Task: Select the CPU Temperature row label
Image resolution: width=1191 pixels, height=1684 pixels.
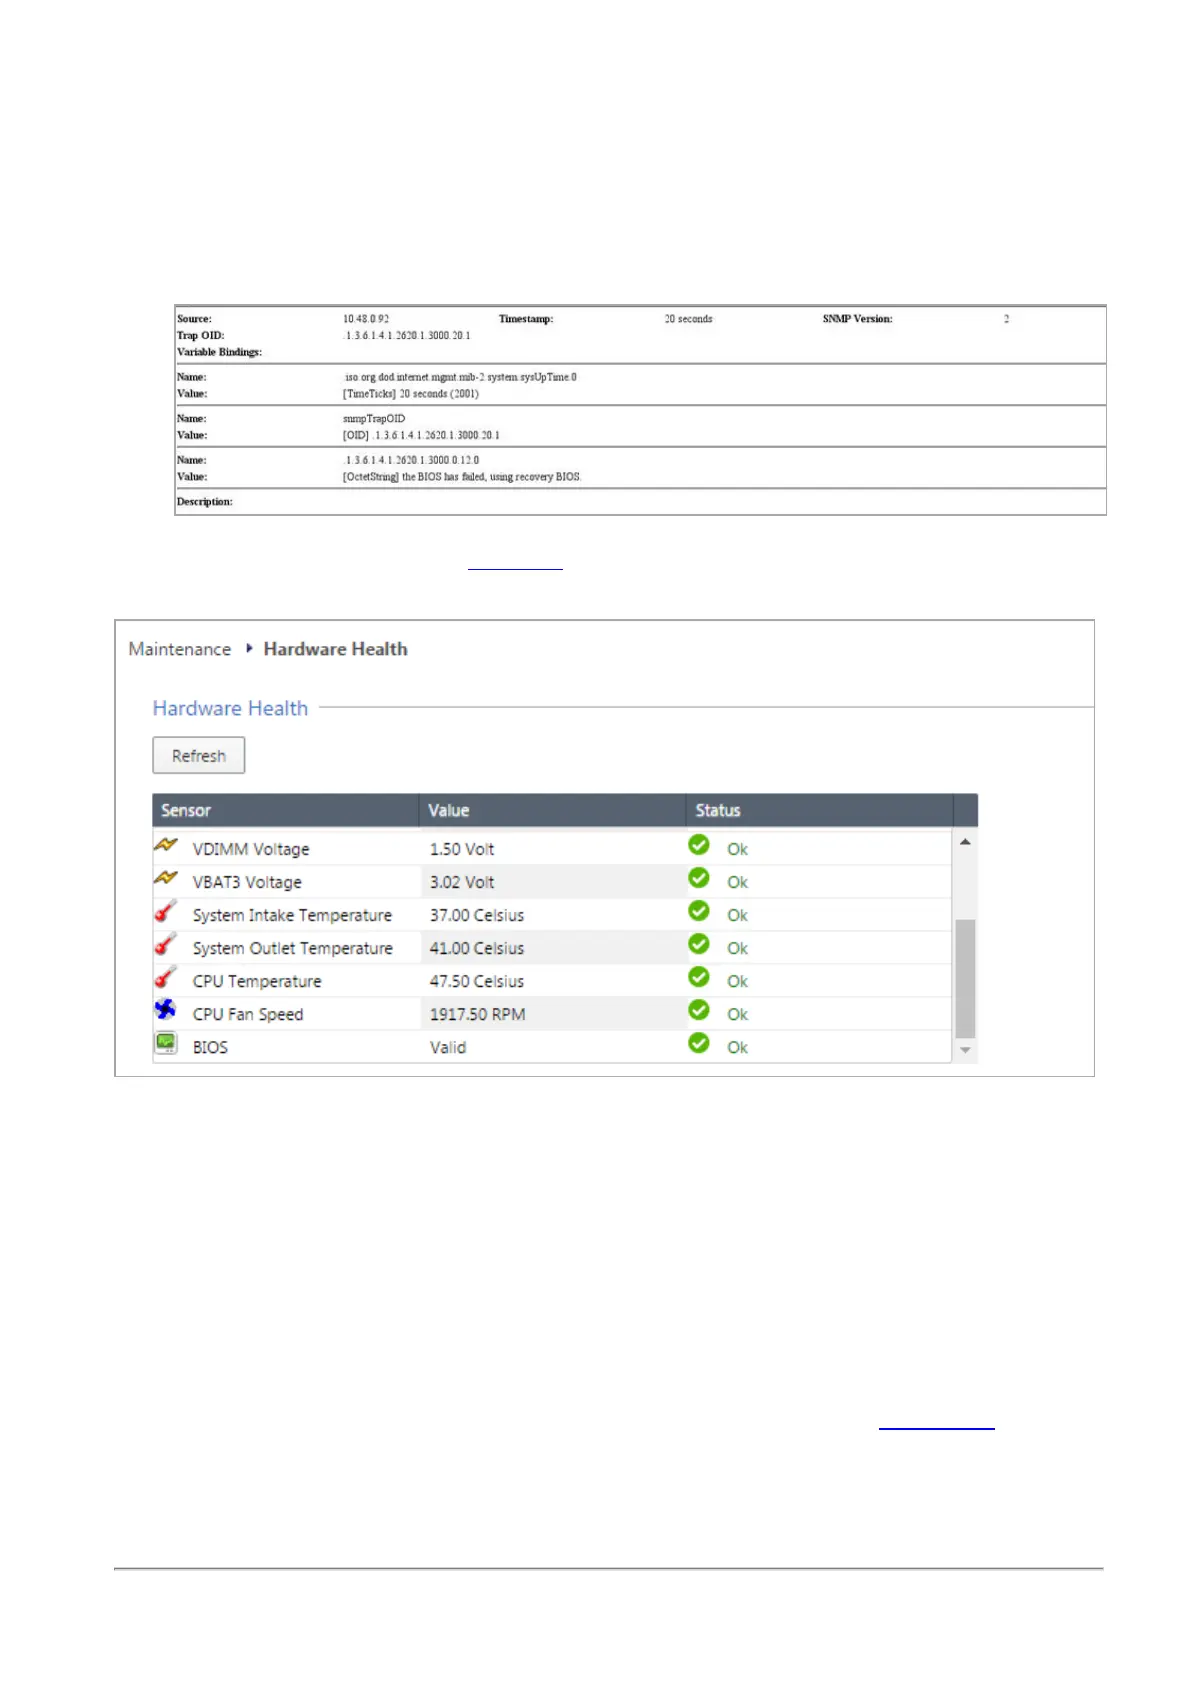Action: click(257, 982)
